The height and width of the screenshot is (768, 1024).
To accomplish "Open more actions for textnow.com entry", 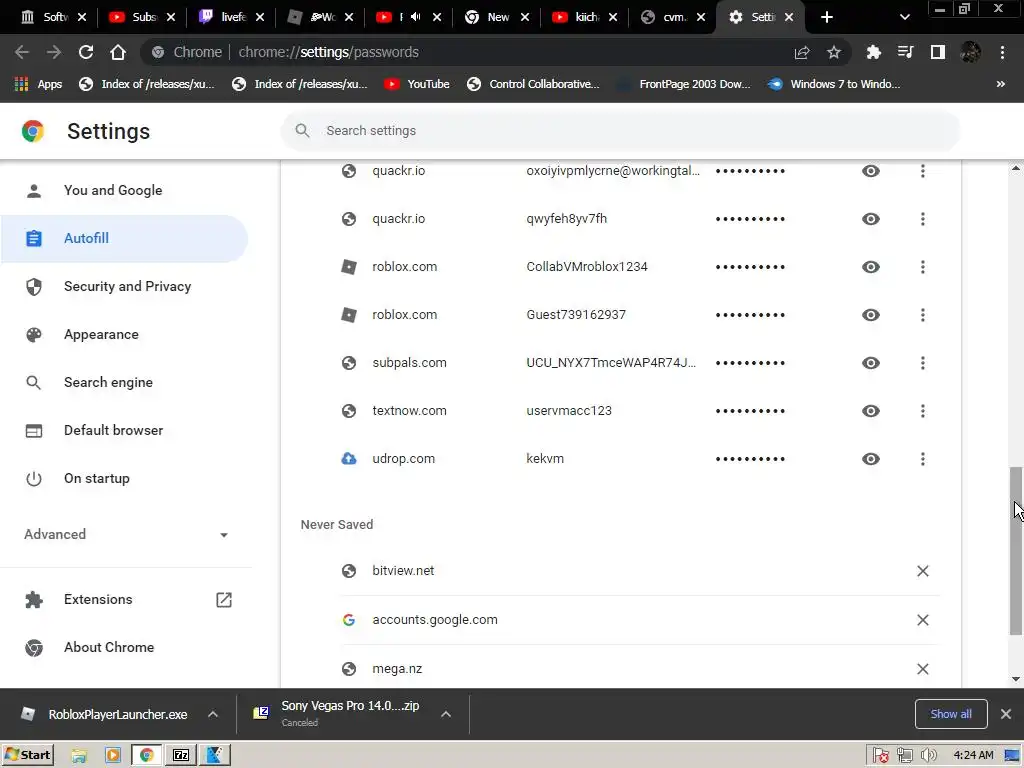I will click(922, 411).
